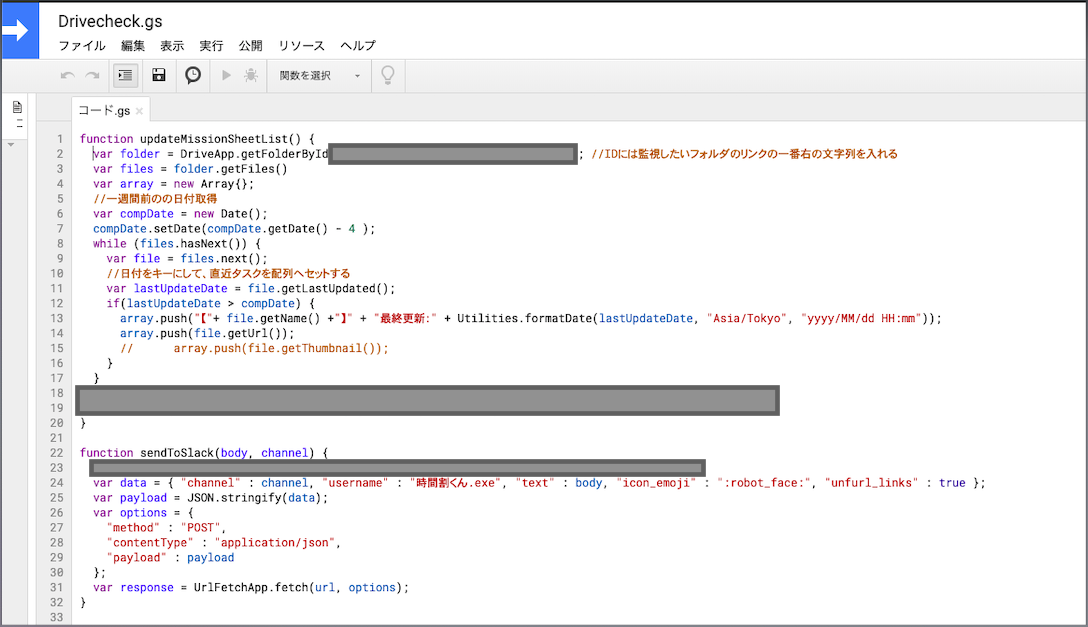This screenshot has width=1088, height=627.
Task: Click the "unfurl_links" key
Action: pyautogui.click(x=872, y=483)
